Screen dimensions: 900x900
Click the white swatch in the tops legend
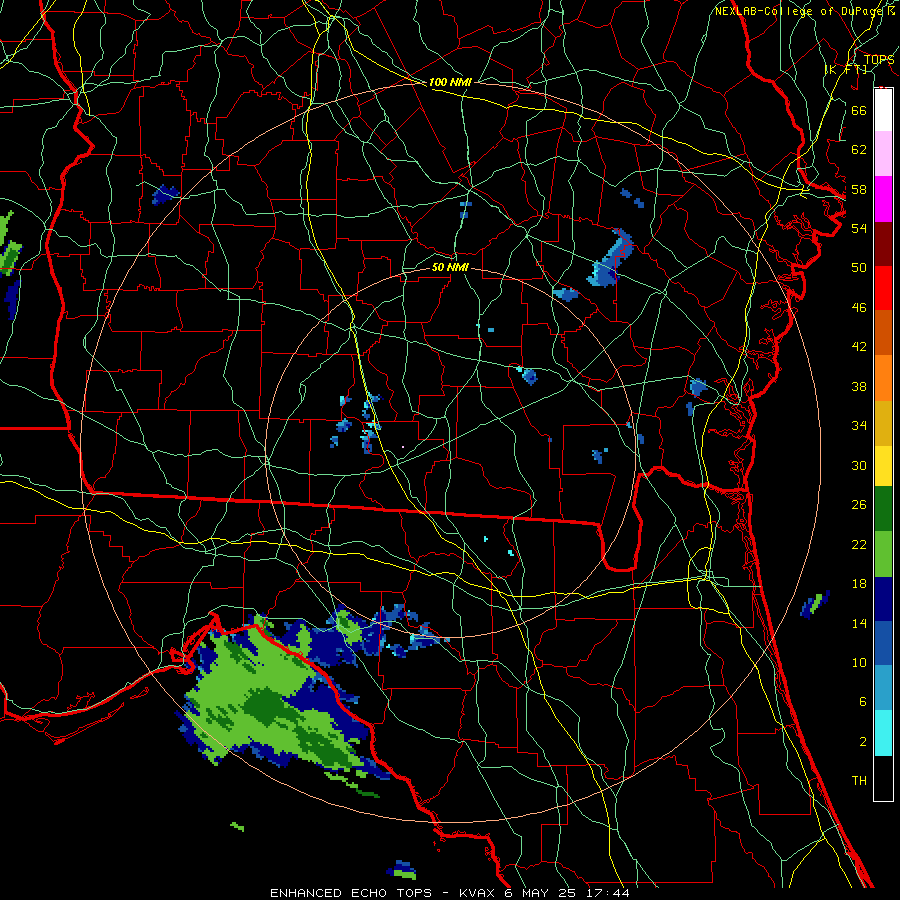point(883,110)
